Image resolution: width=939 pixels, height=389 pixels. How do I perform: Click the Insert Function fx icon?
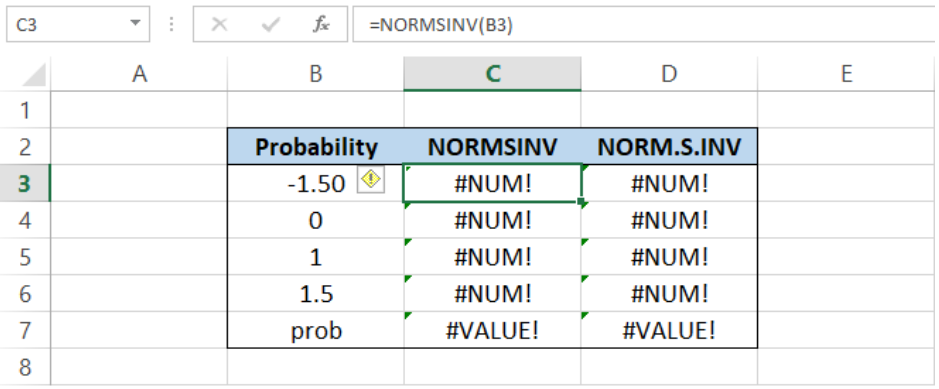322,25
